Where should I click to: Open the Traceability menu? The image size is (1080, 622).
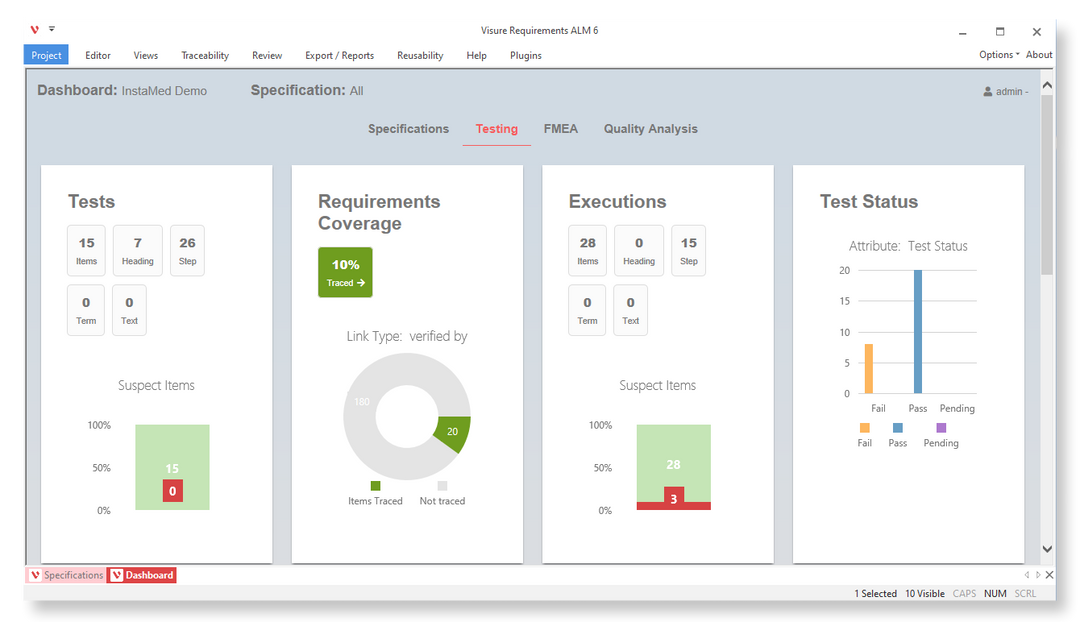(x=204, y=55)
